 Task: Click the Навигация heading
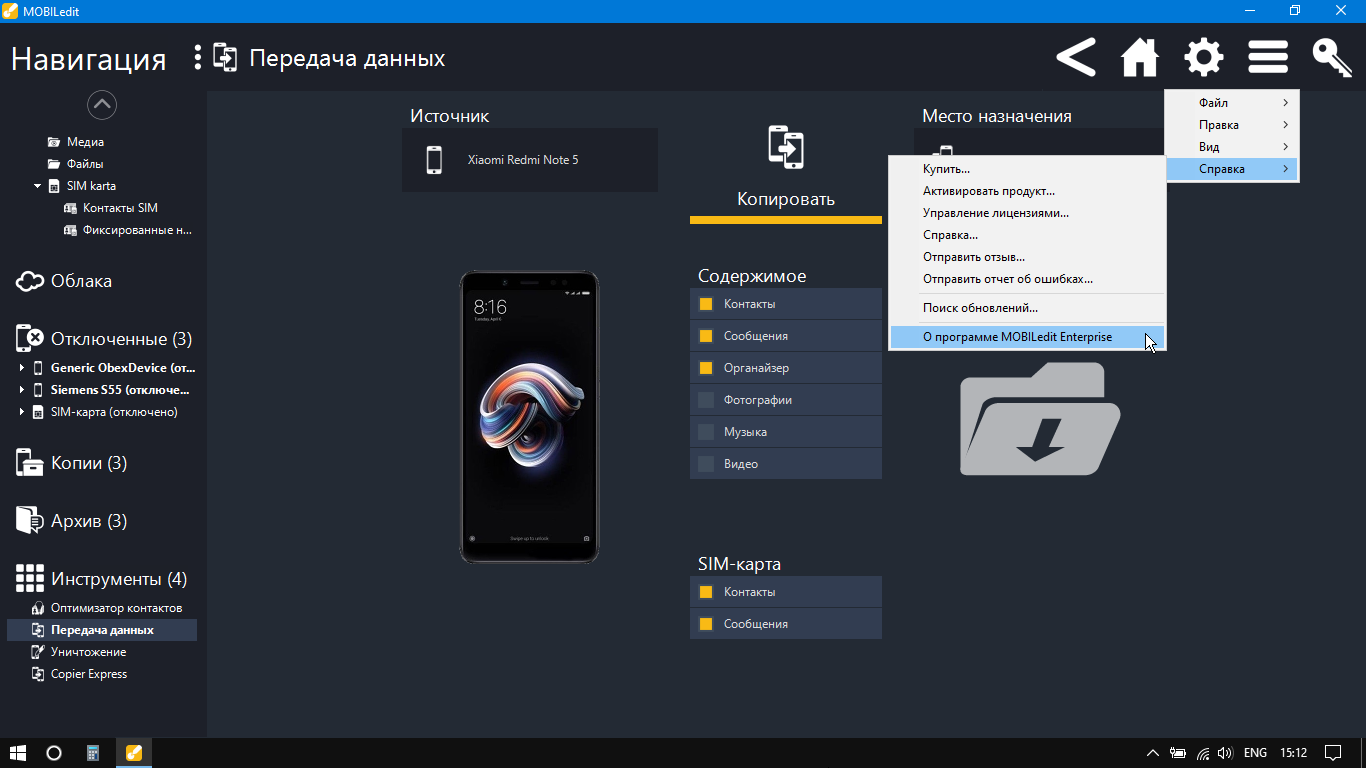pyautogui.click(x=88, y=59)
